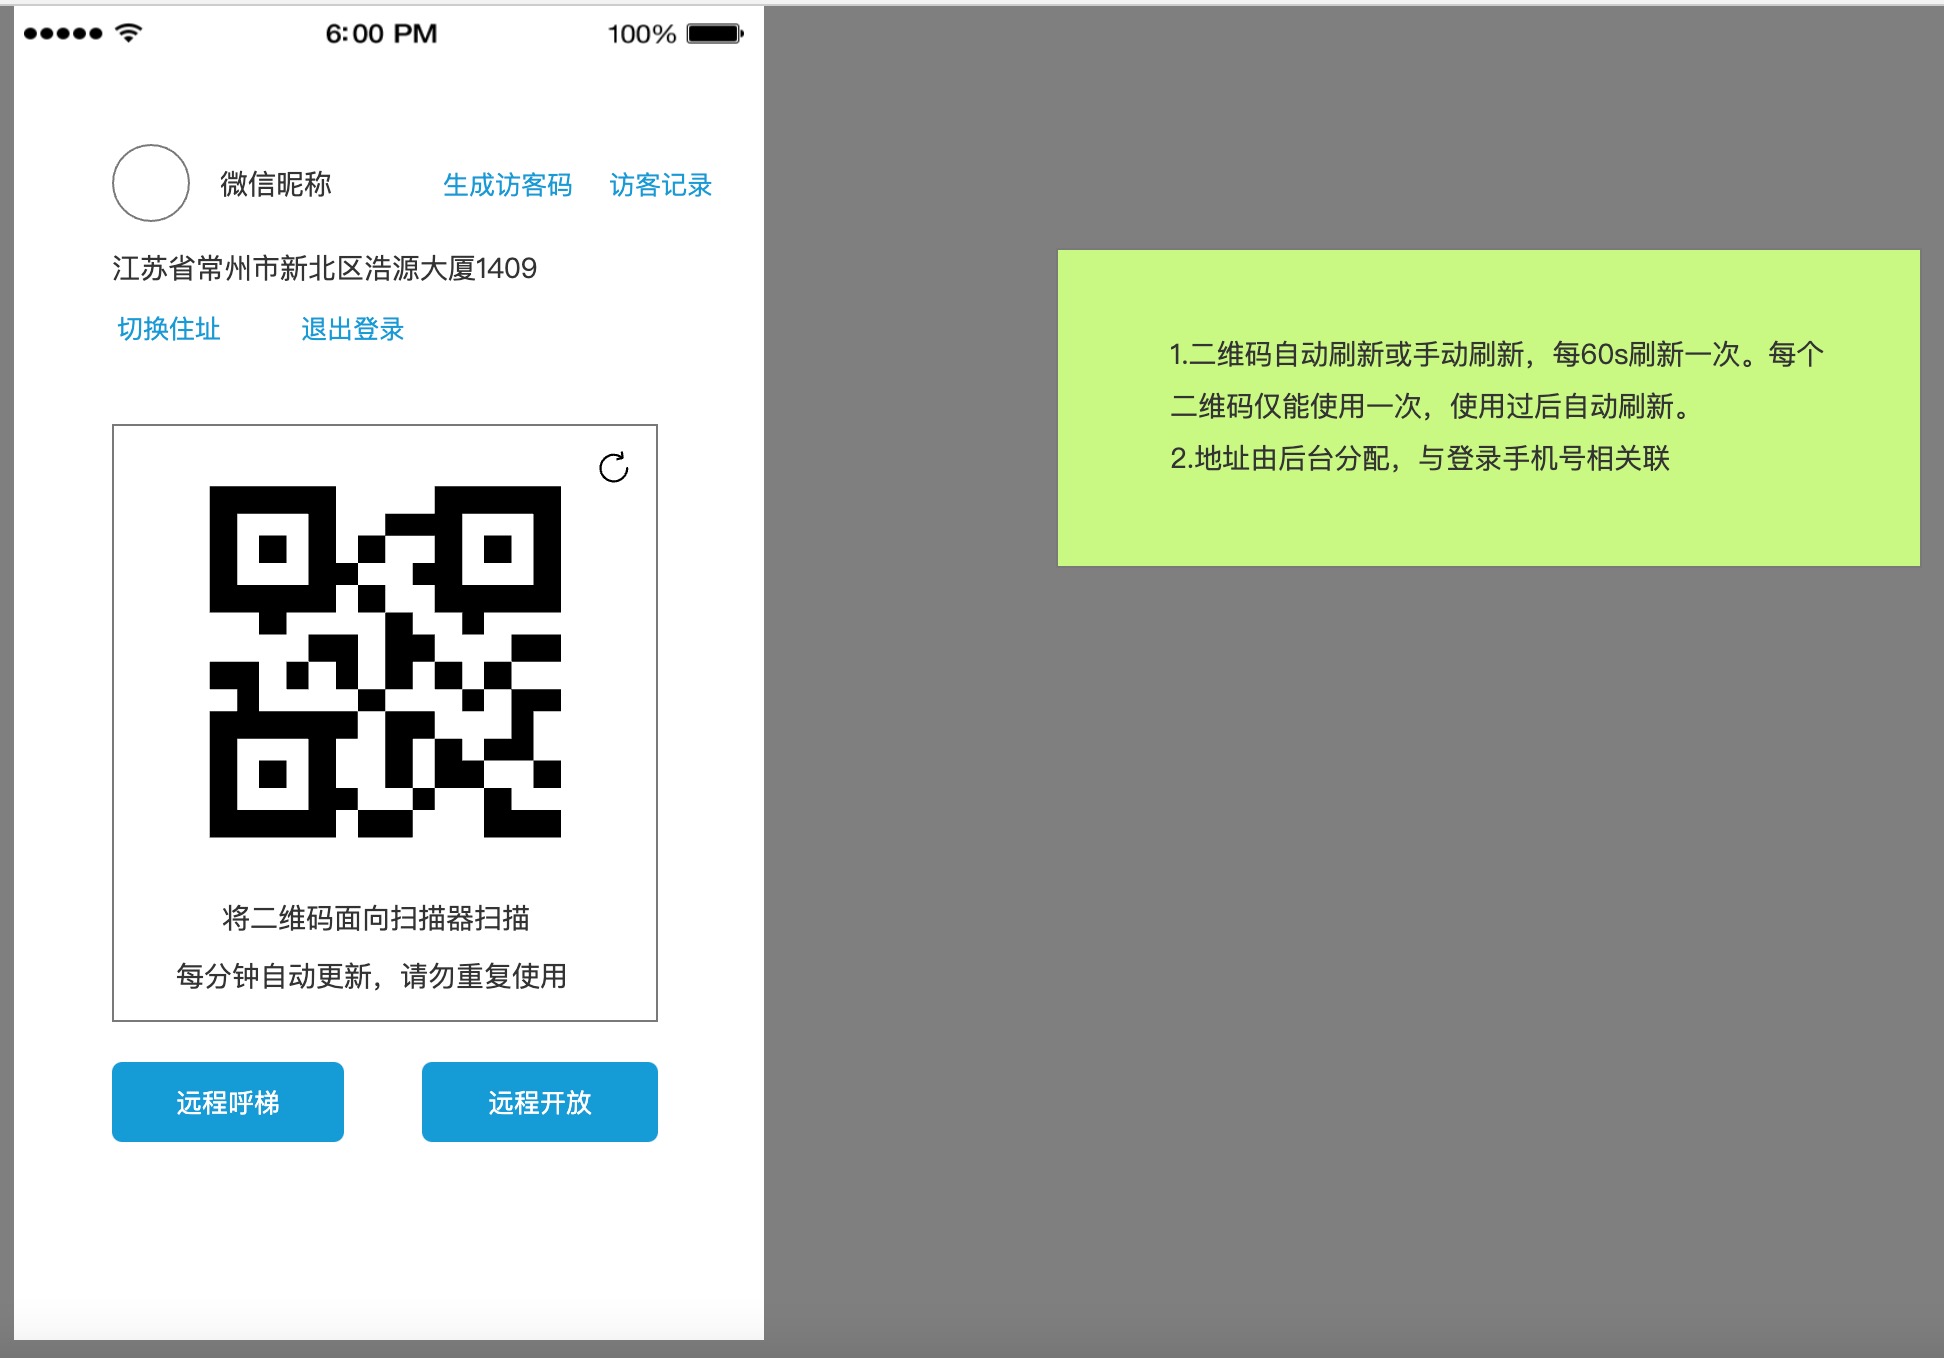Select the address text 江苏省常州市新北区浩源大厦1409
The width and height of the screenshot is (1944, 1358).
click(x=324, y=268)
